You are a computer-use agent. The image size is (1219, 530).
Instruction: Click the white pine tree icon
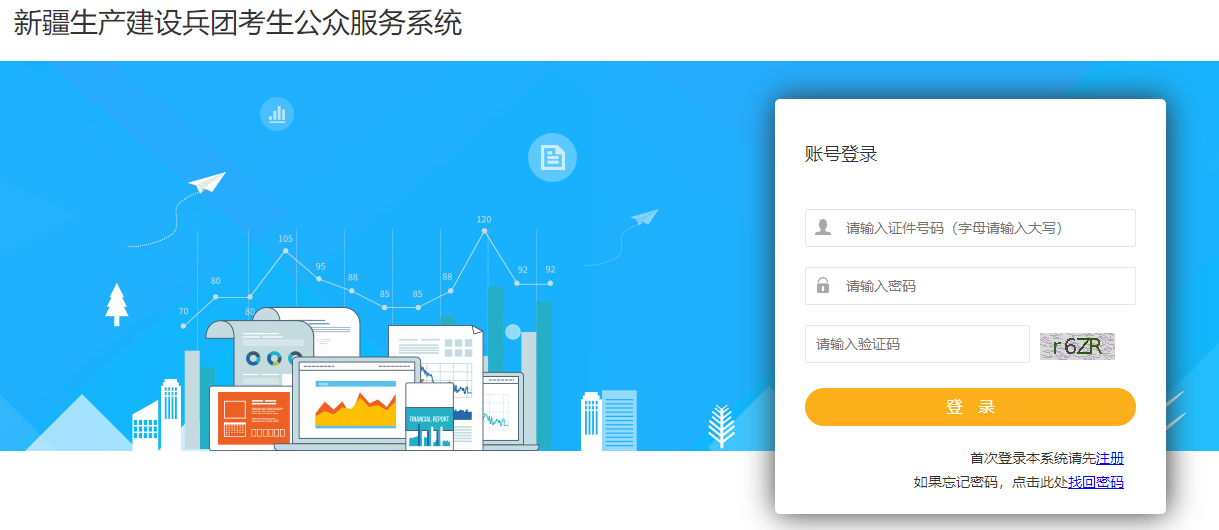pos(117,304)
